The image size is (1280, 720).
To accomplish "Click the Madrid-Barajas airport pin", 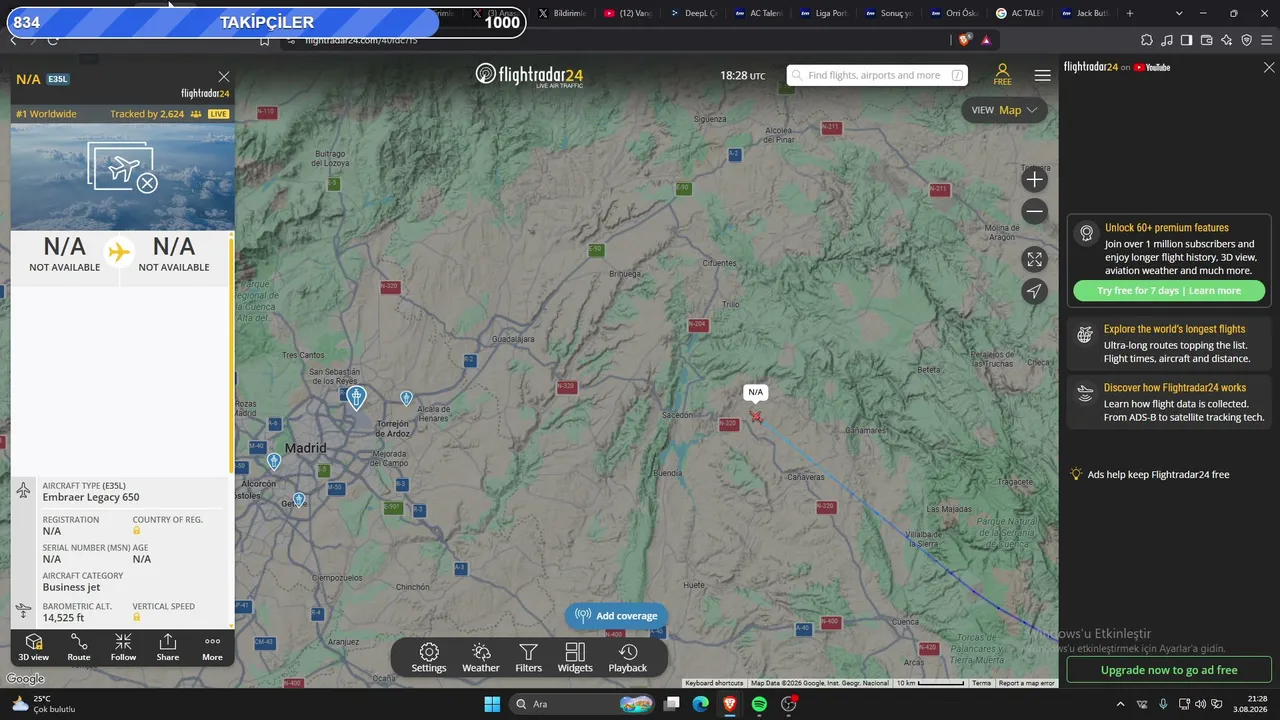I will (x=356, y=398).
